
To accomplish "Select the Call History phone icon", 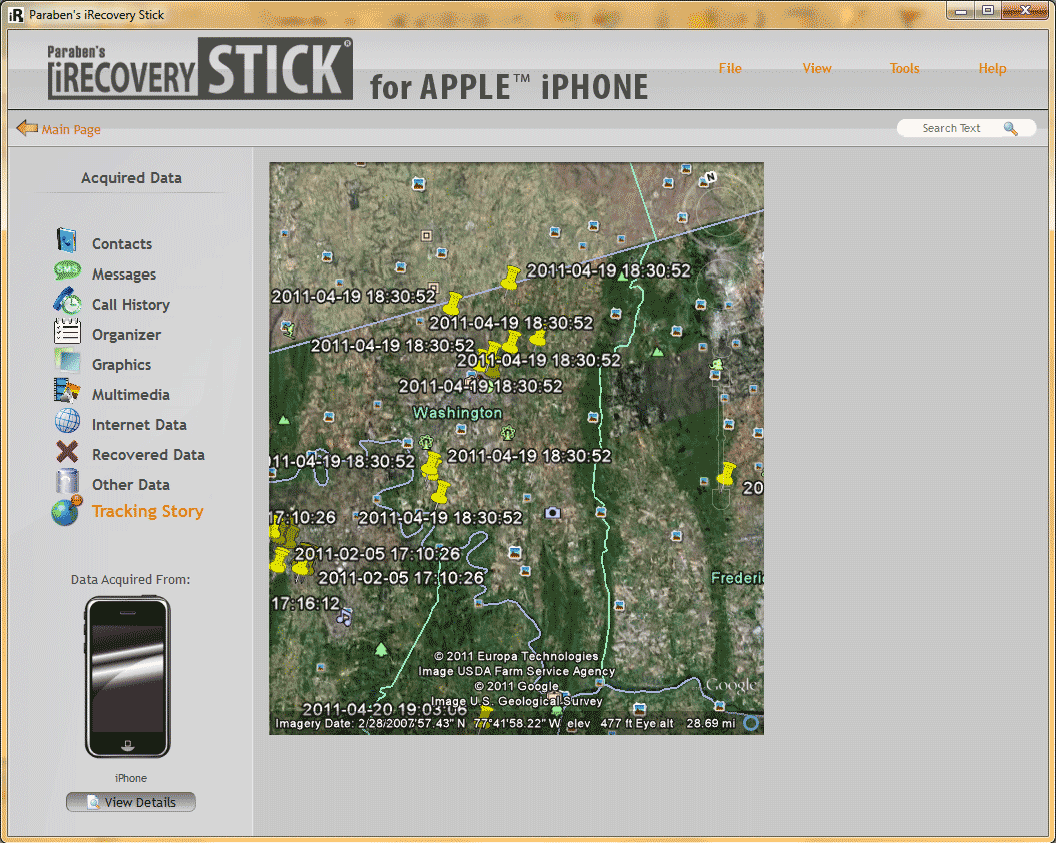I will coord(67,301).
